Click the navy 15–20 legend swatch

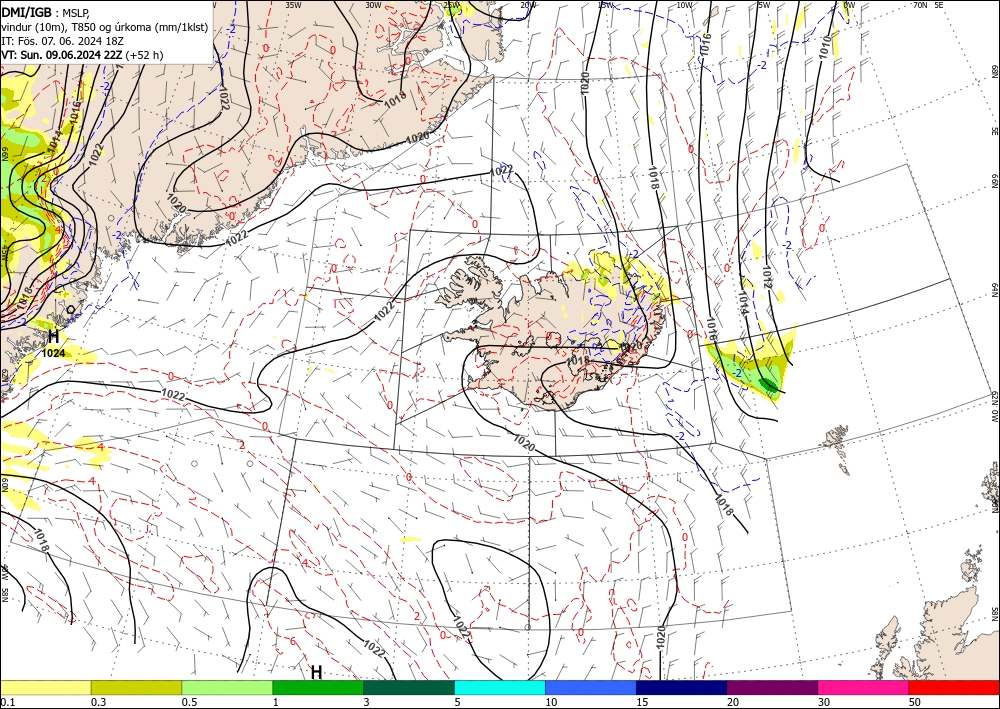682,687
